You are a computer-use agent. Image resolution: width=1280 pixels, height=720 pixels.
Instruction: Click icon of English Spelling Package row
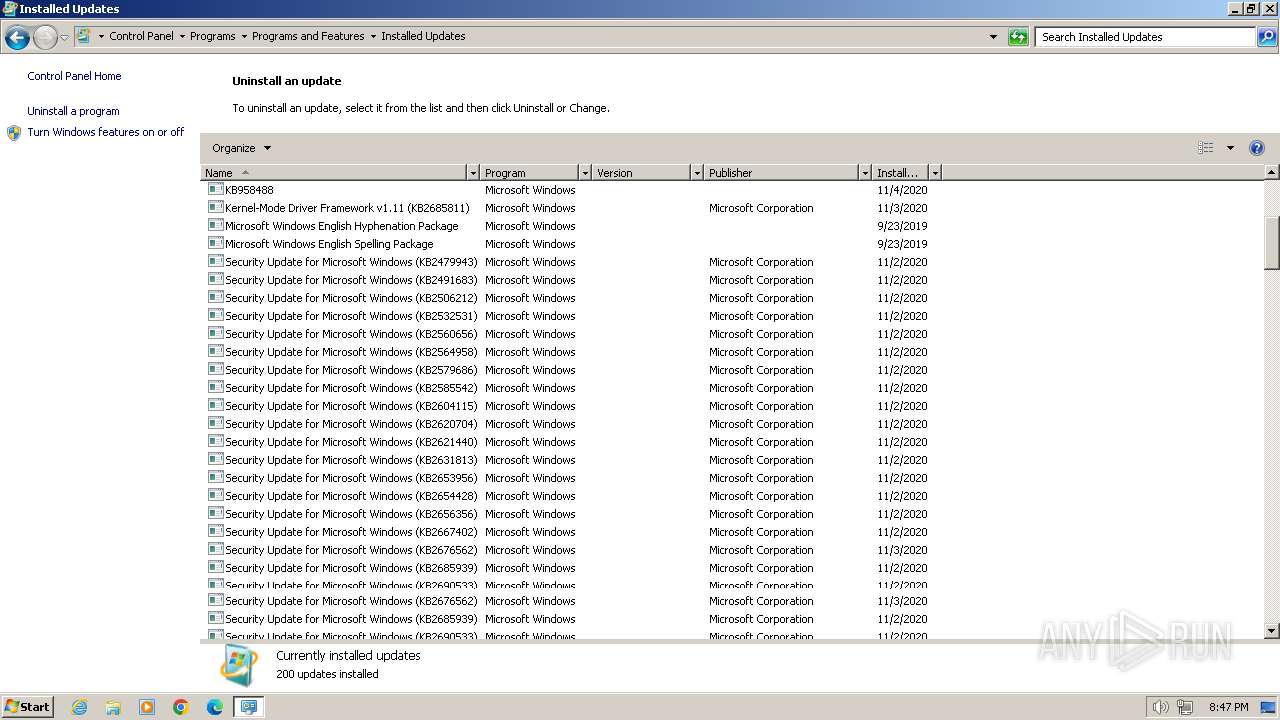[x=215, y=243]
